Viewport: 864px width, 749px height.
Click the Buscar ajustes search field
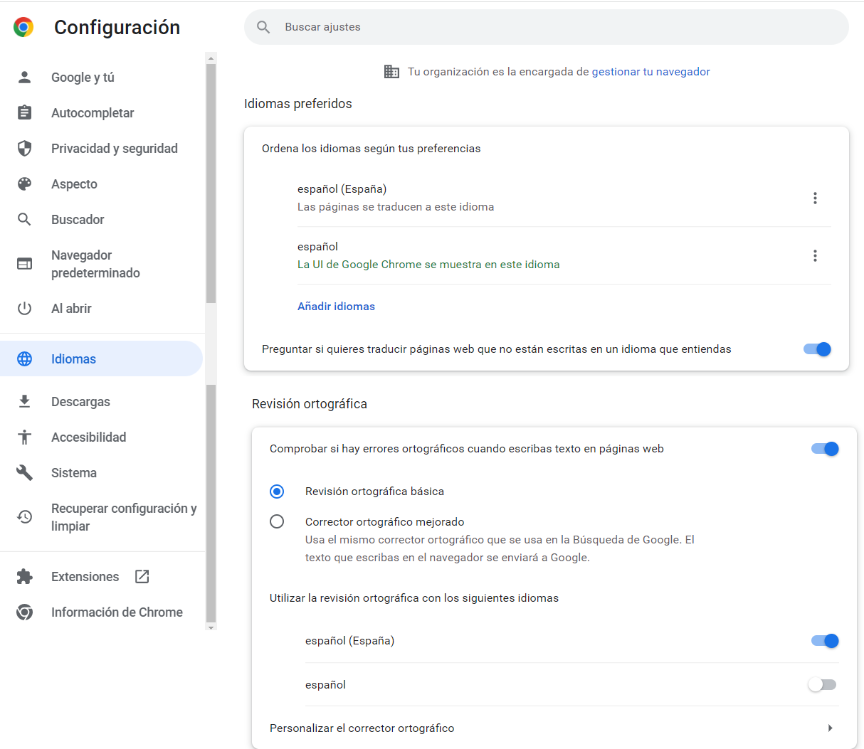tap(546, 27)
